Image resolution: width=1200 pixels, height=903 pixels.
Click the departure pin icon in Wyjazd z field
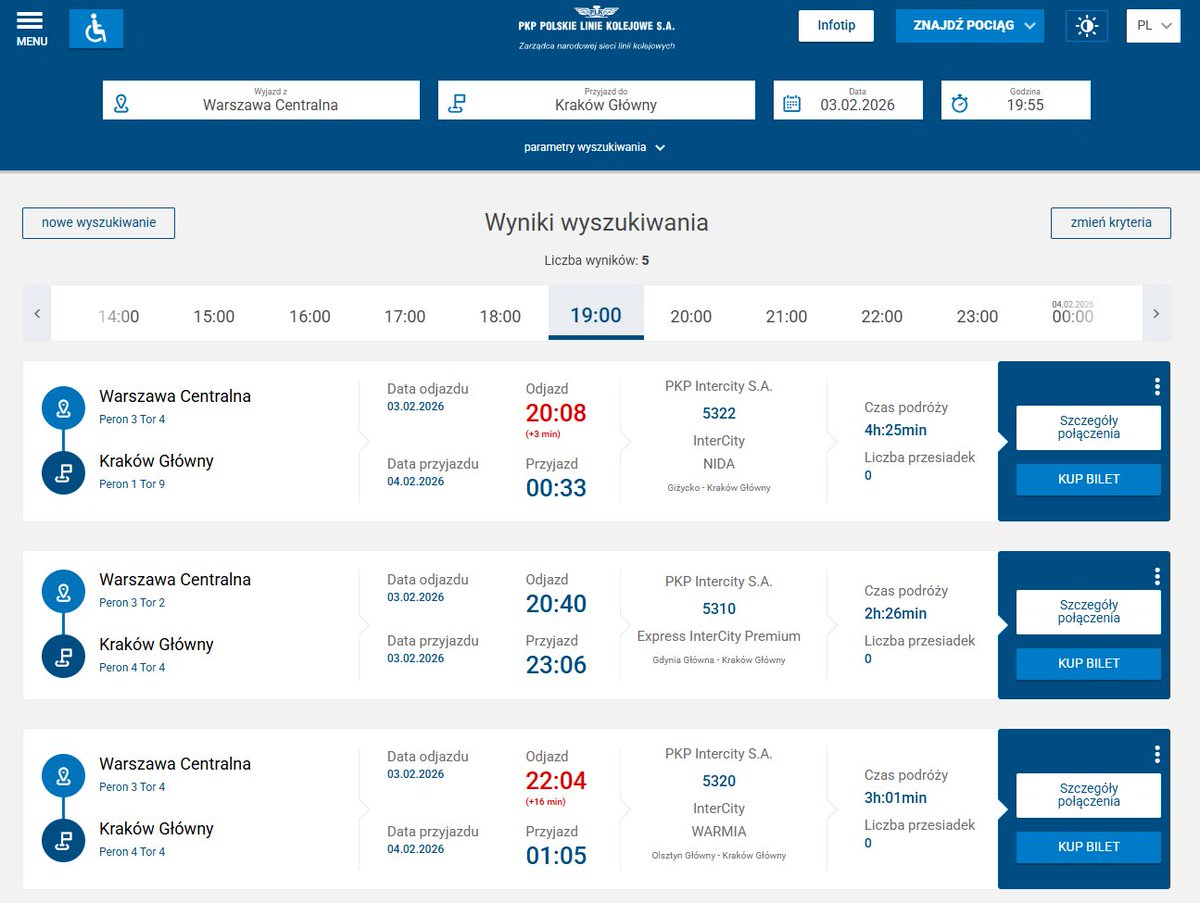[122, 103]
